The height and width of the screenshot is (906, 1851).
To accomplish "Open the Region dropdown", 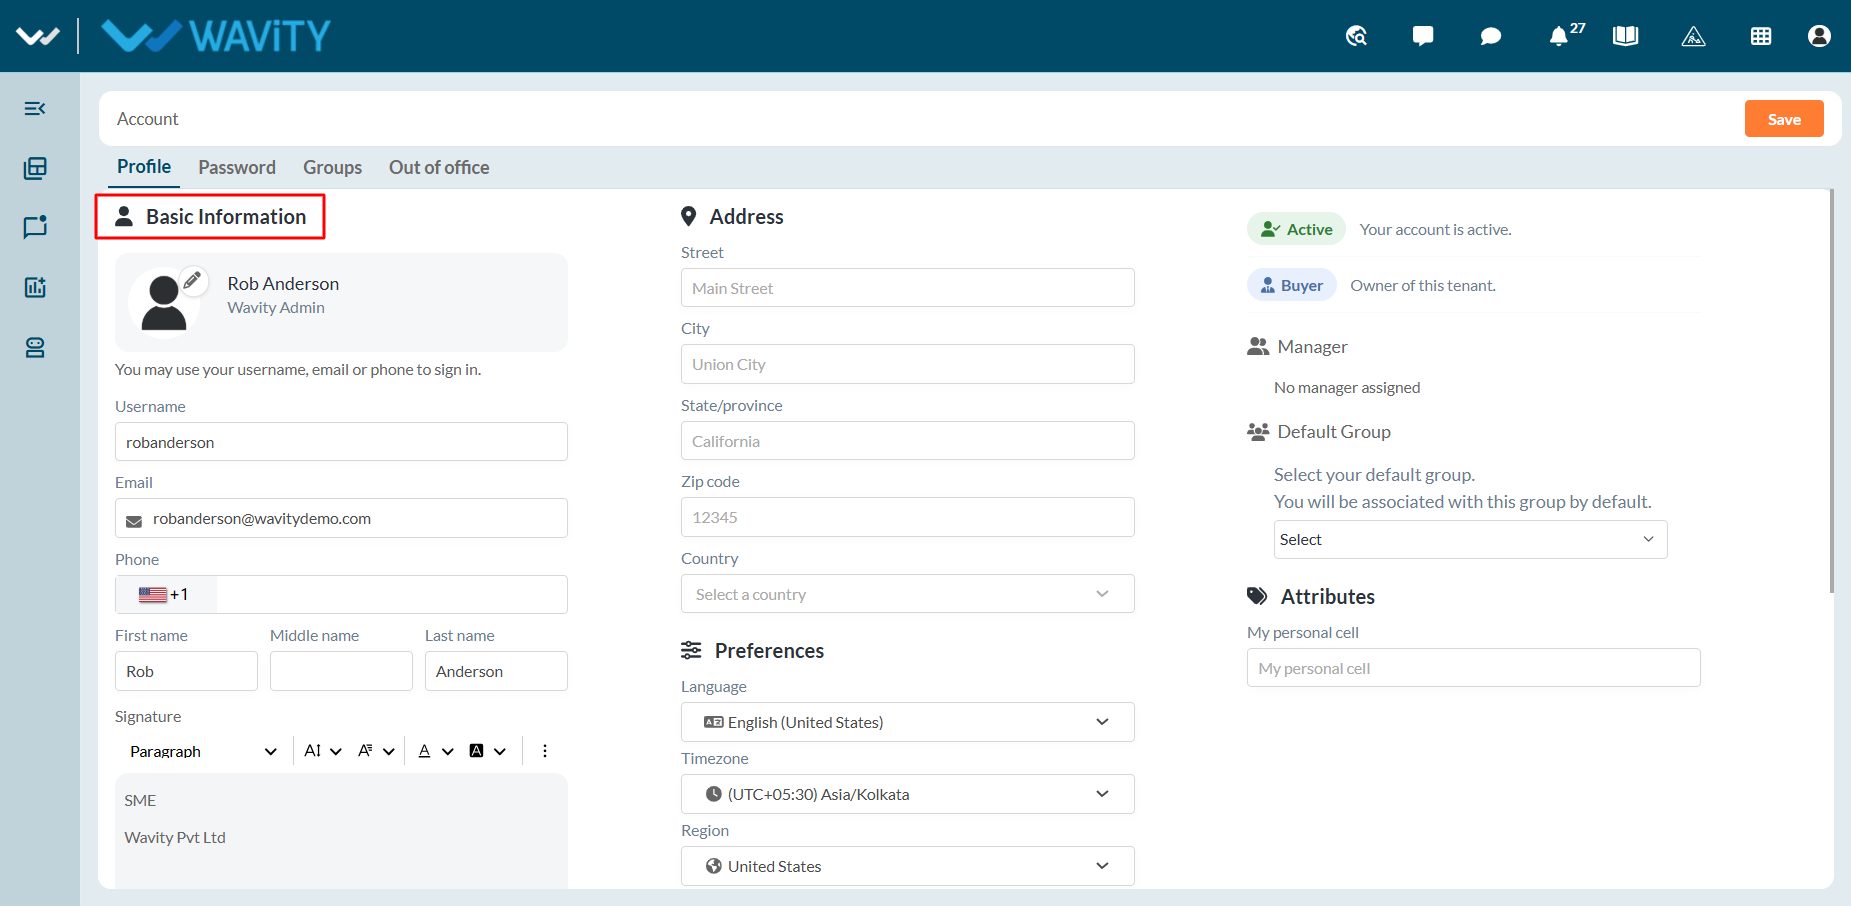I will [x=908, y=866].
